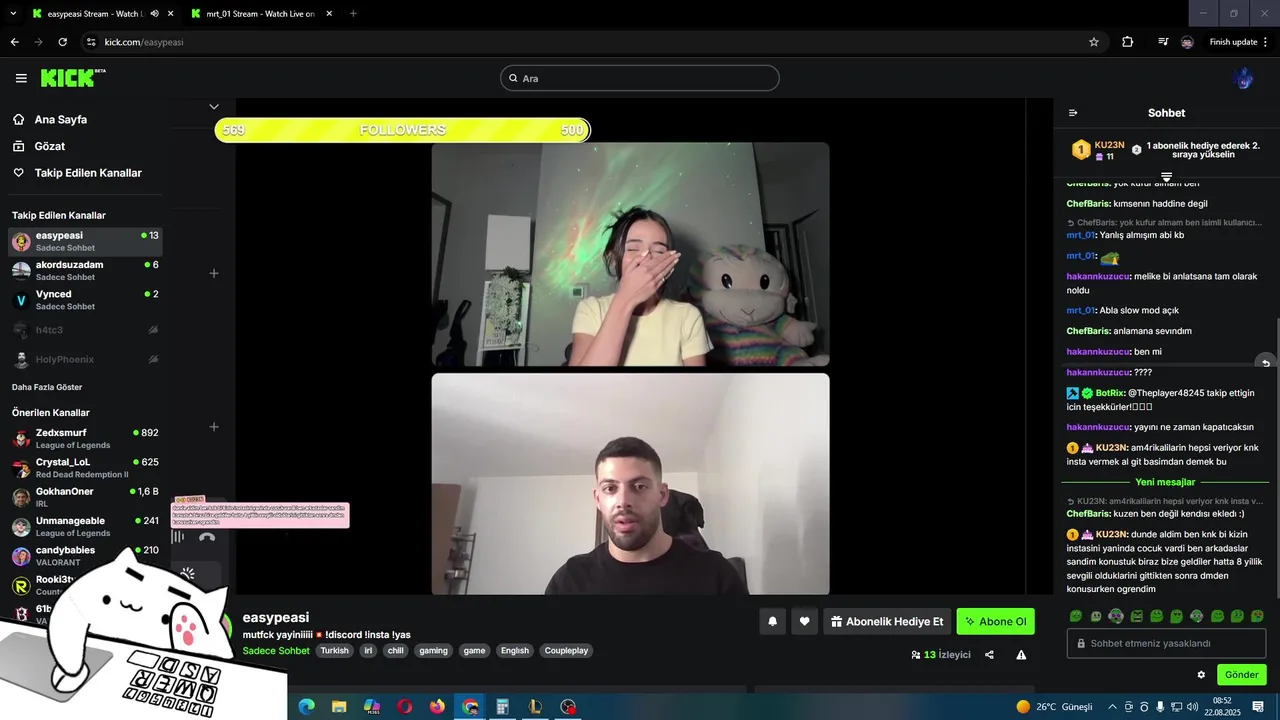Select the Turkish tag

335,650
